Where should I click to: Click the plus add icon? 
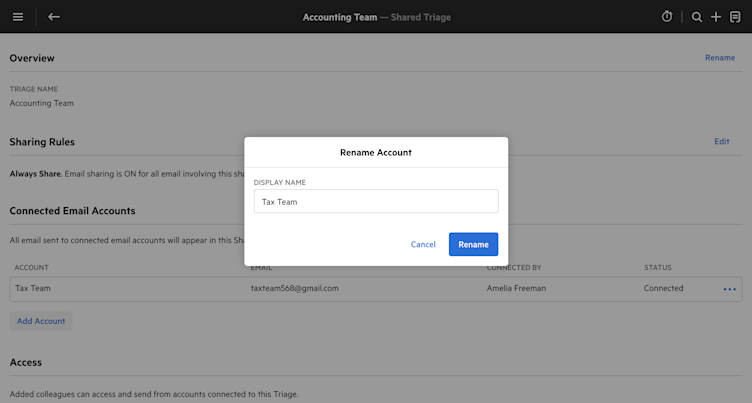[716, 17]
